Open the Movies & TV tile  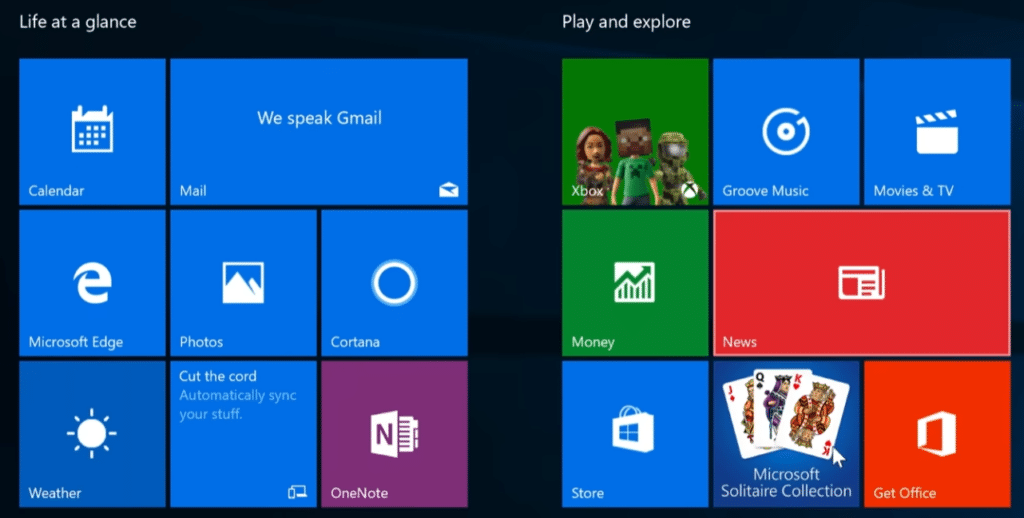click(937, 131)
